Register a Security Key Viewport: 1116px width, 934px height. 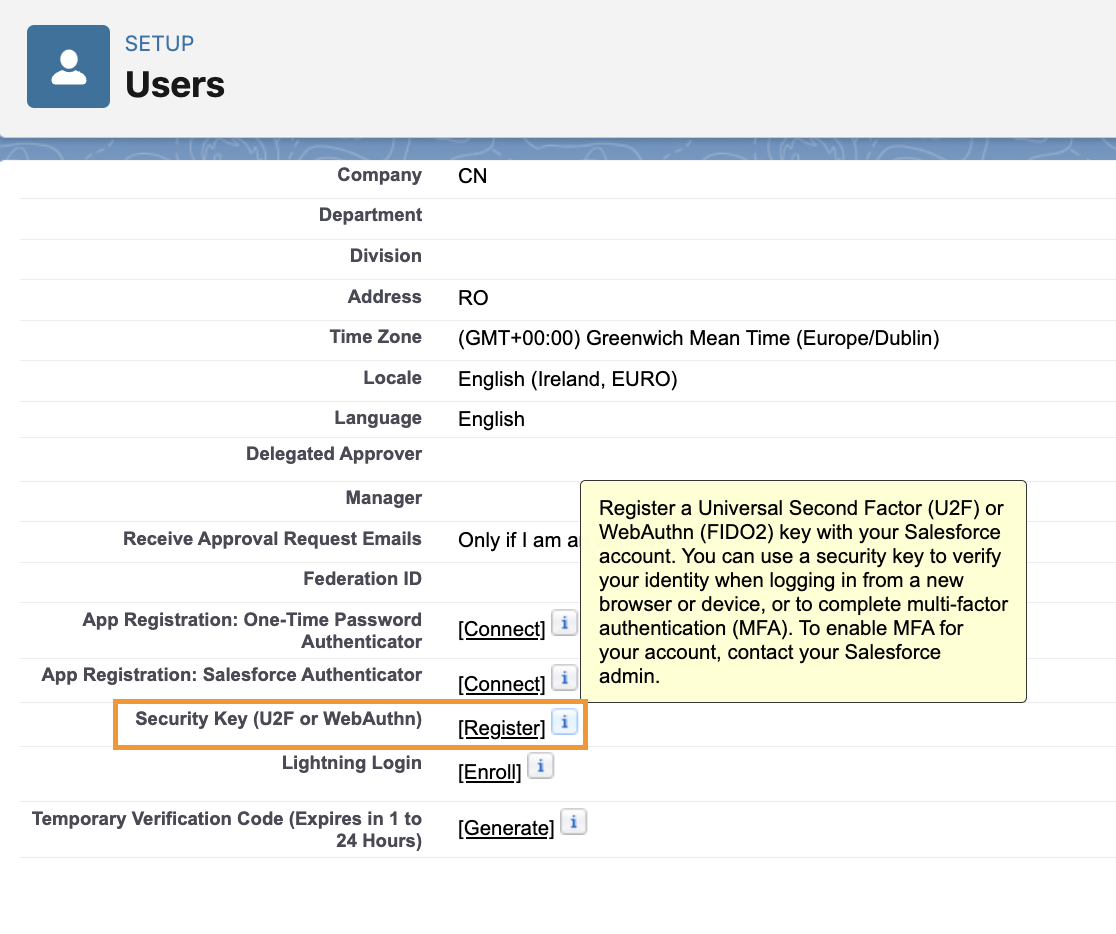(502, 728)
